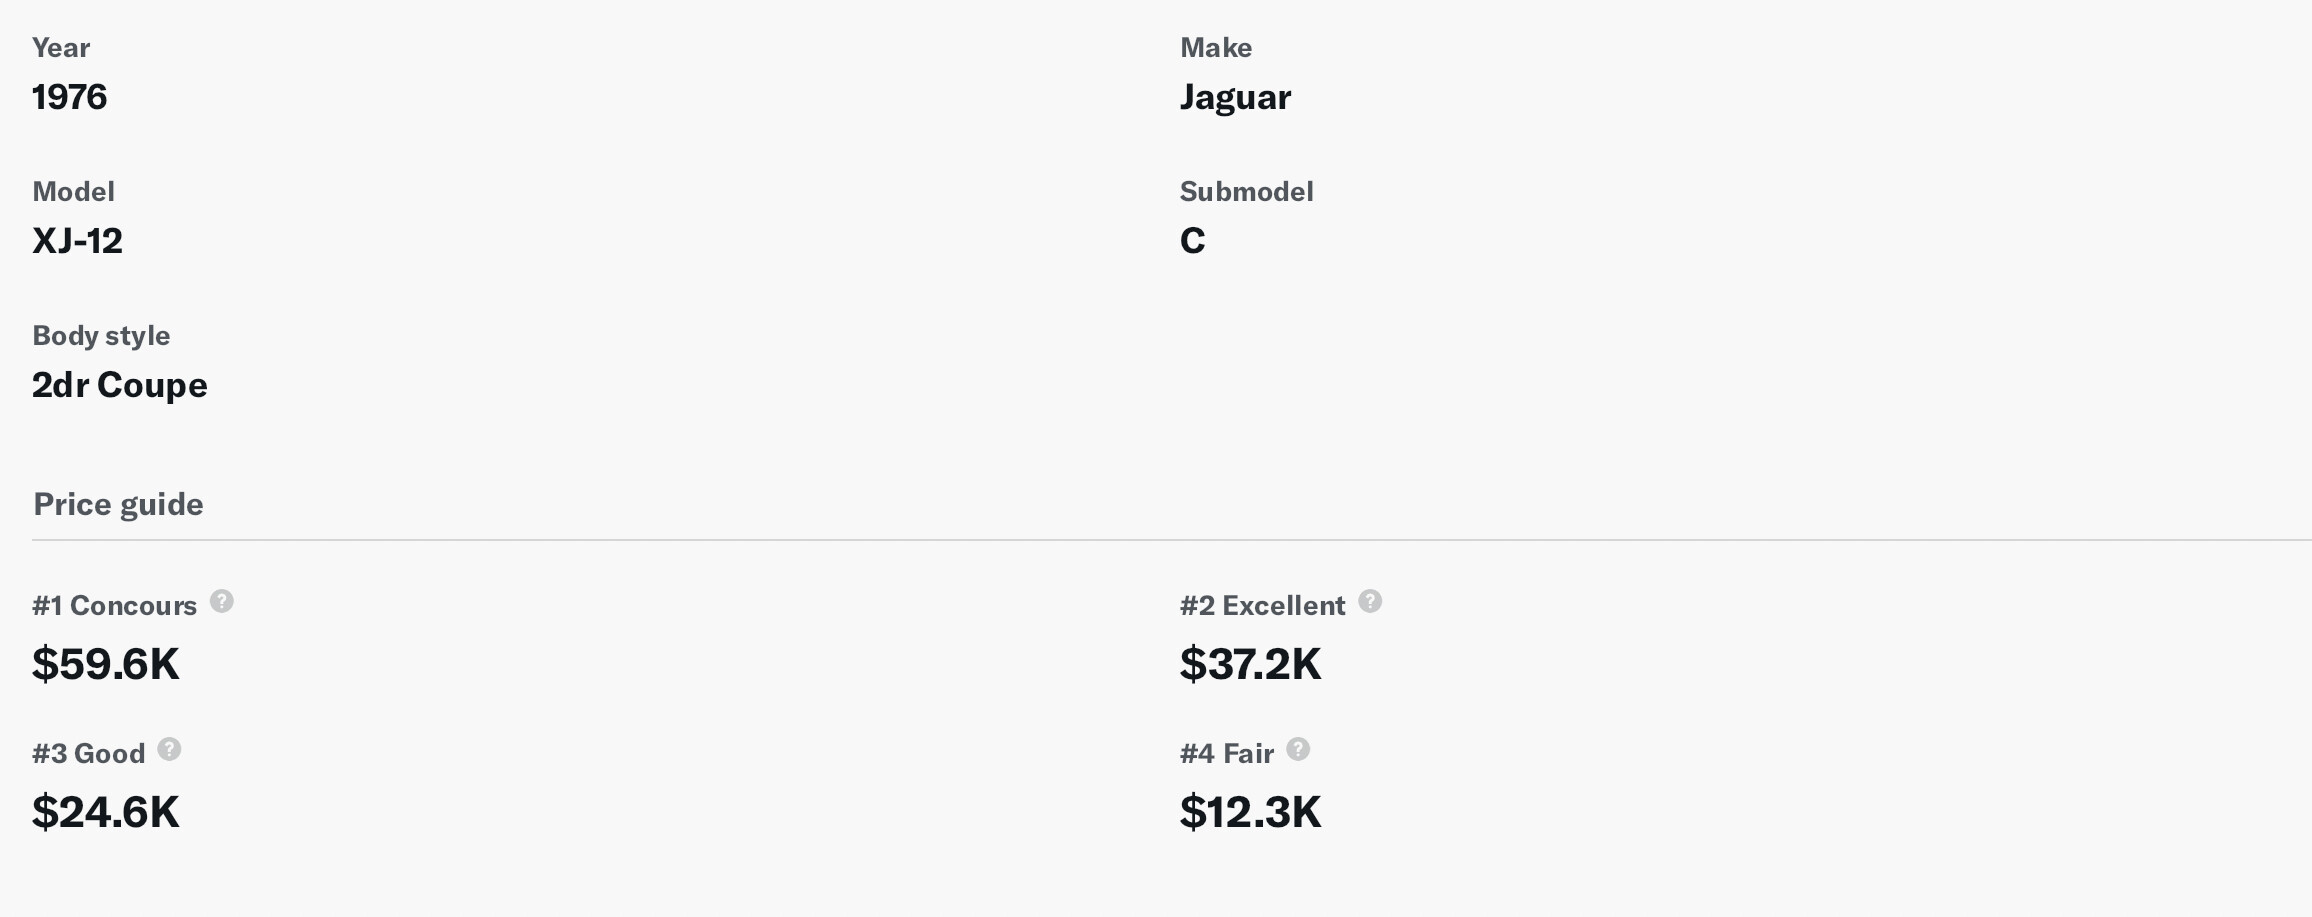This screenshot has height=917, width=2312.
Task: Click the #4 Fair label
Action: pyautogui.click(x=1226, y=754)
